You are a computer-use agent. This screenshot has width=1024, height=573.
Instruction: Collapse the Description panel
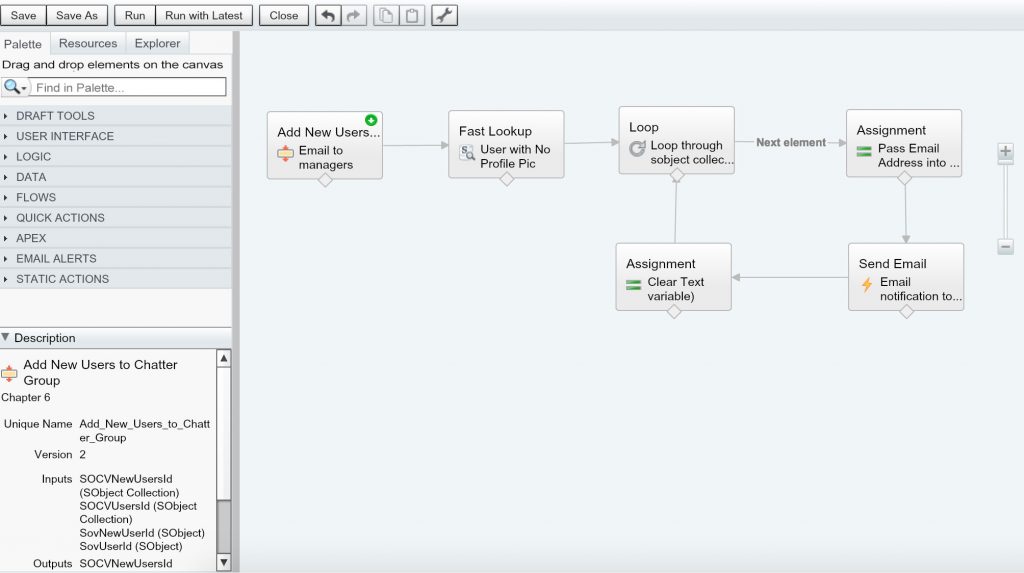tap(6, 338)
